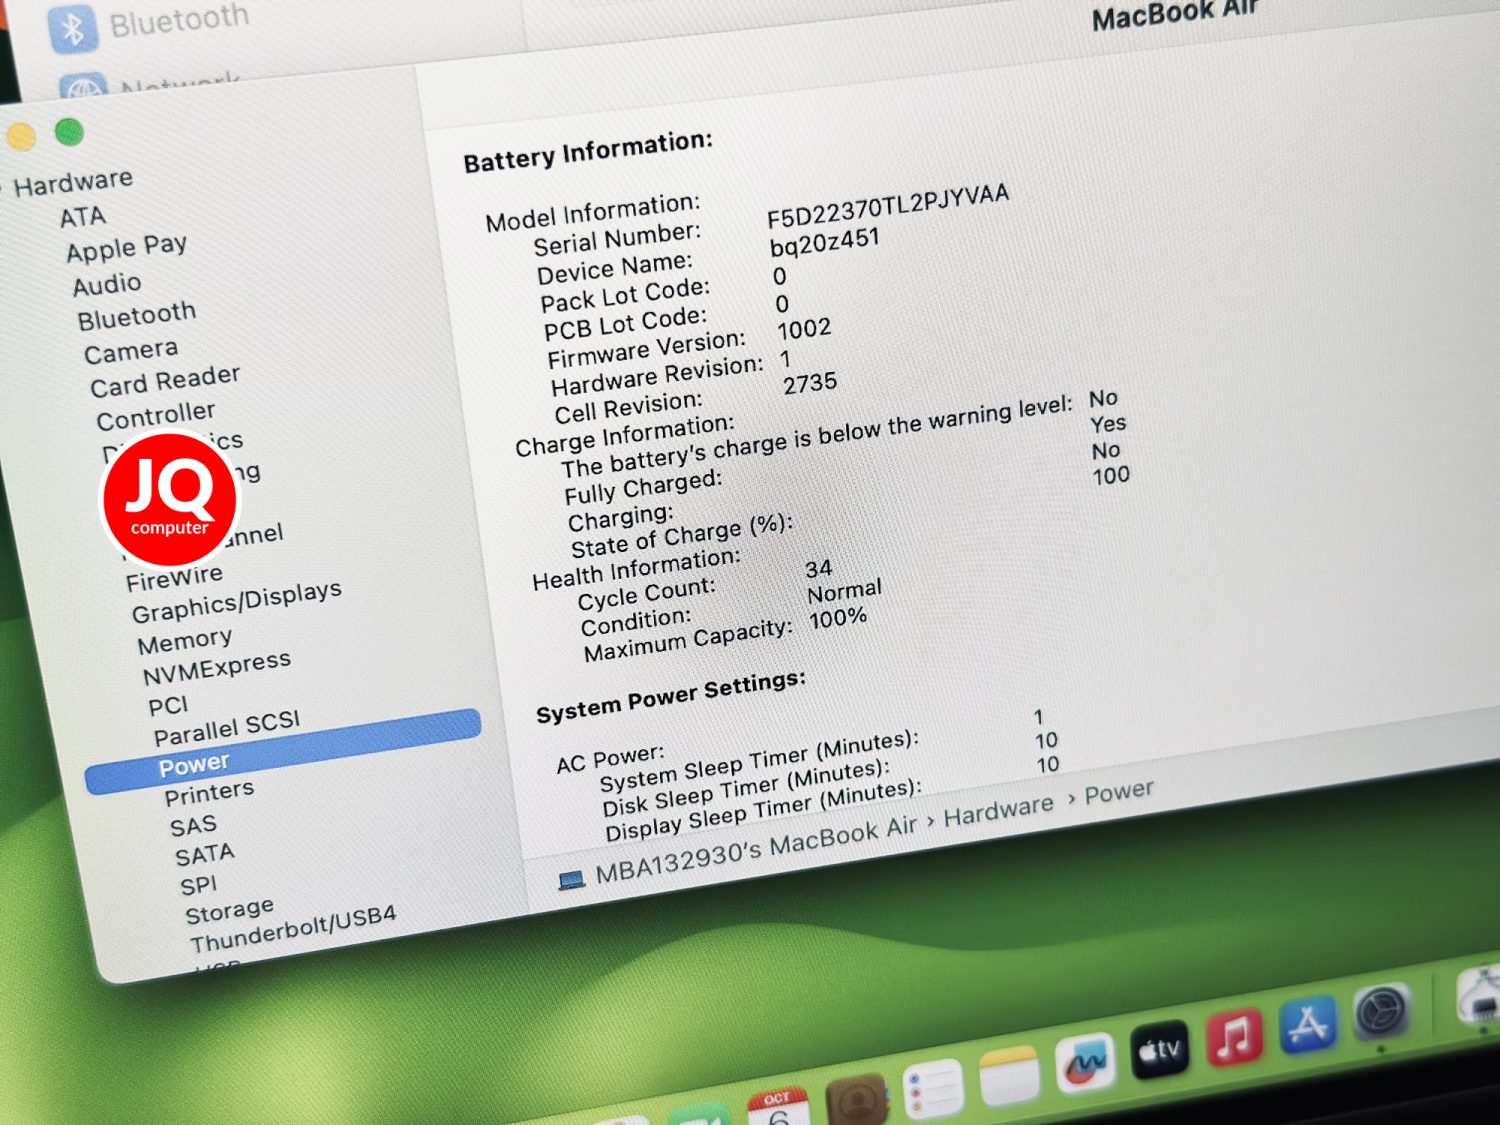This screenshot has height=1125, width=1500.
Task: Open the Apple TV app
Action: [1160, 1050]
